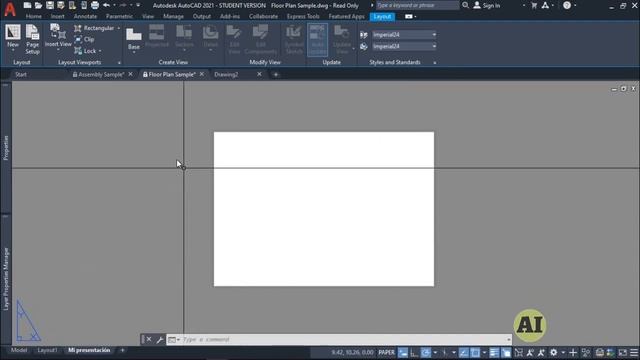Toggle object snap in status bar
Screen dimensions: 640x360
(475, 352)
